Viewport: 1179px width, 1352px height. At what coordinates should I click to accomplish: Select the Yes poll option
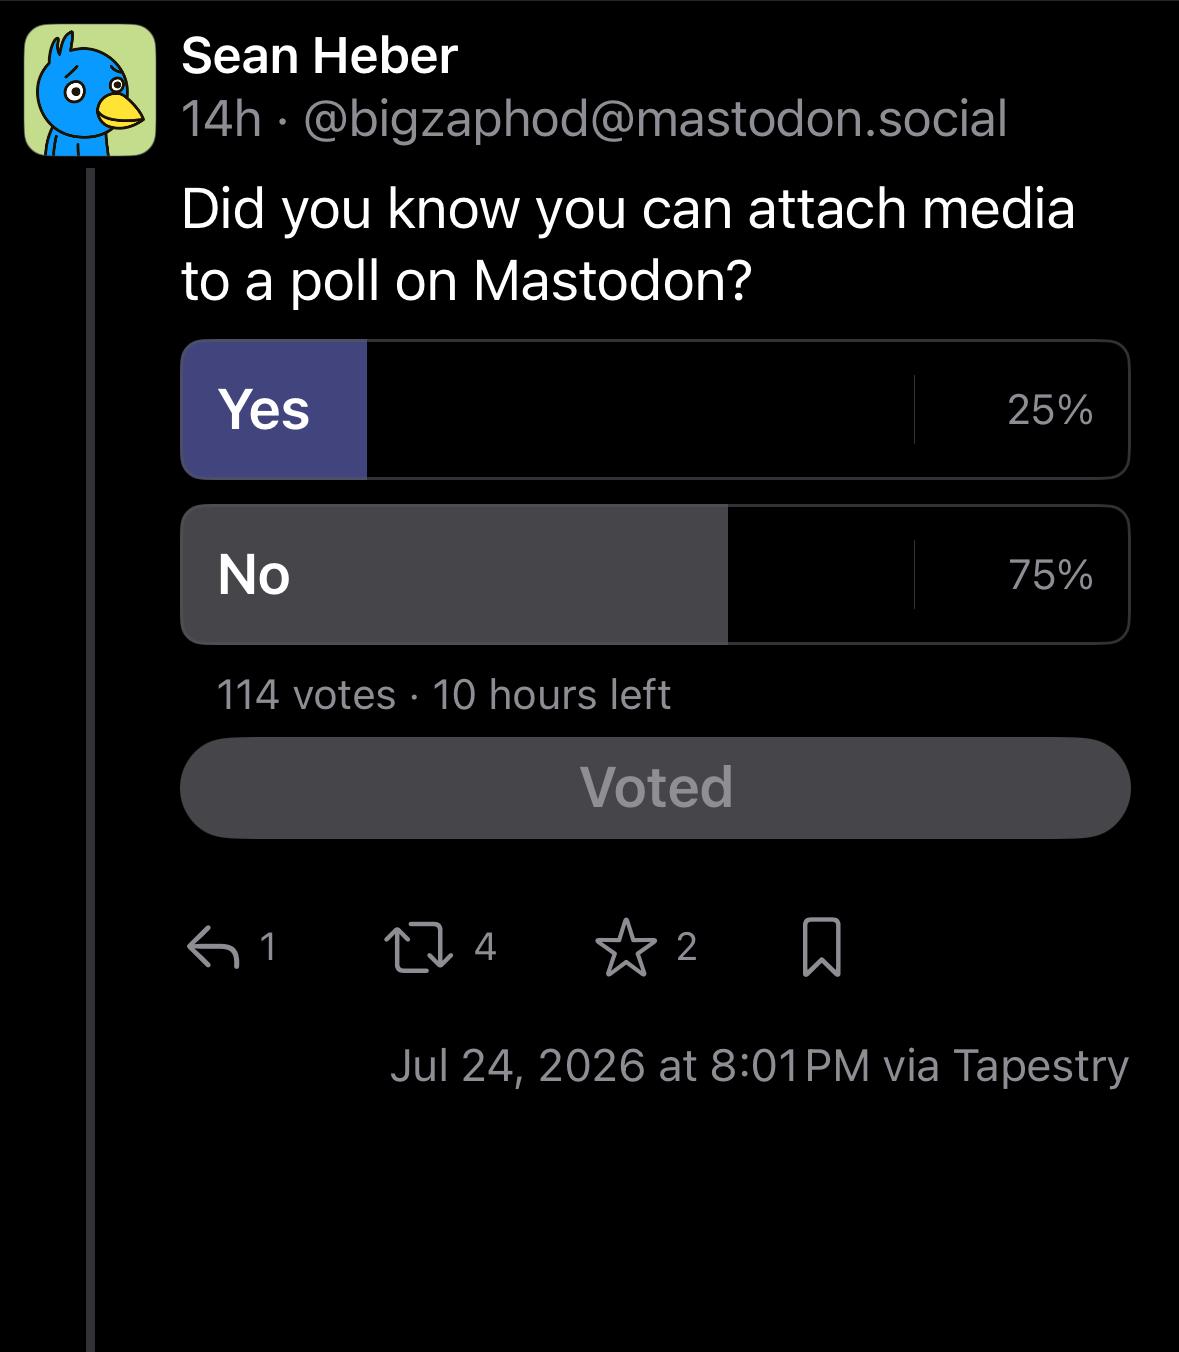655,410
